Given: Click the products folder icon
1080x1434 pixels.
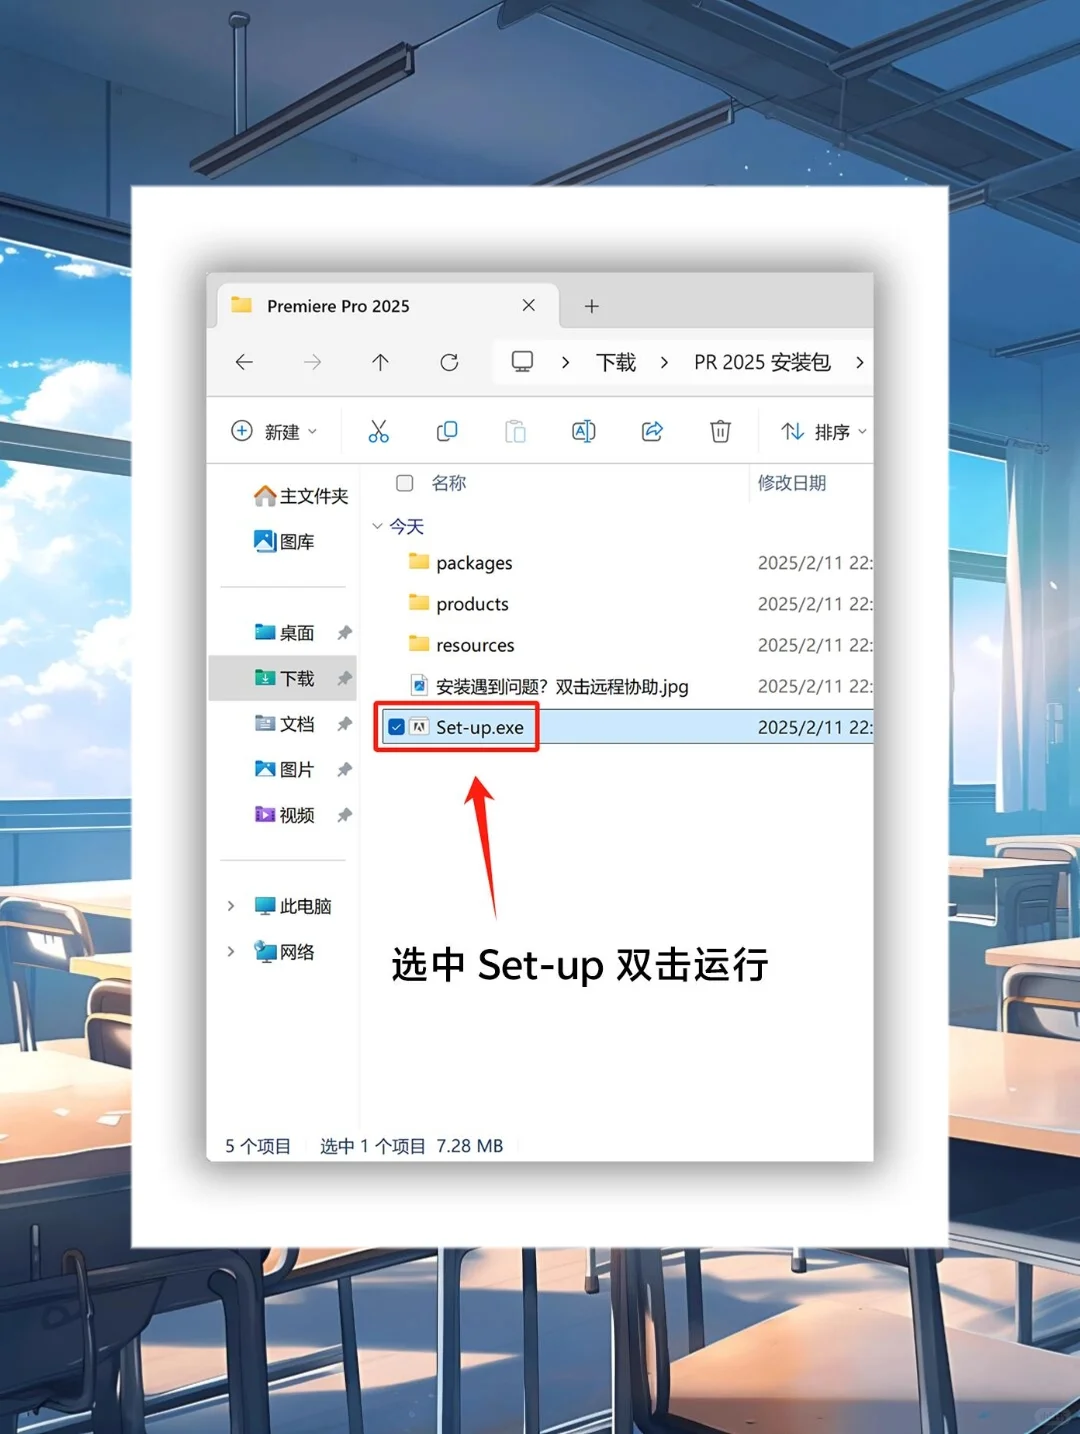Looking at the screenshot, I should [x=419, y=602].
